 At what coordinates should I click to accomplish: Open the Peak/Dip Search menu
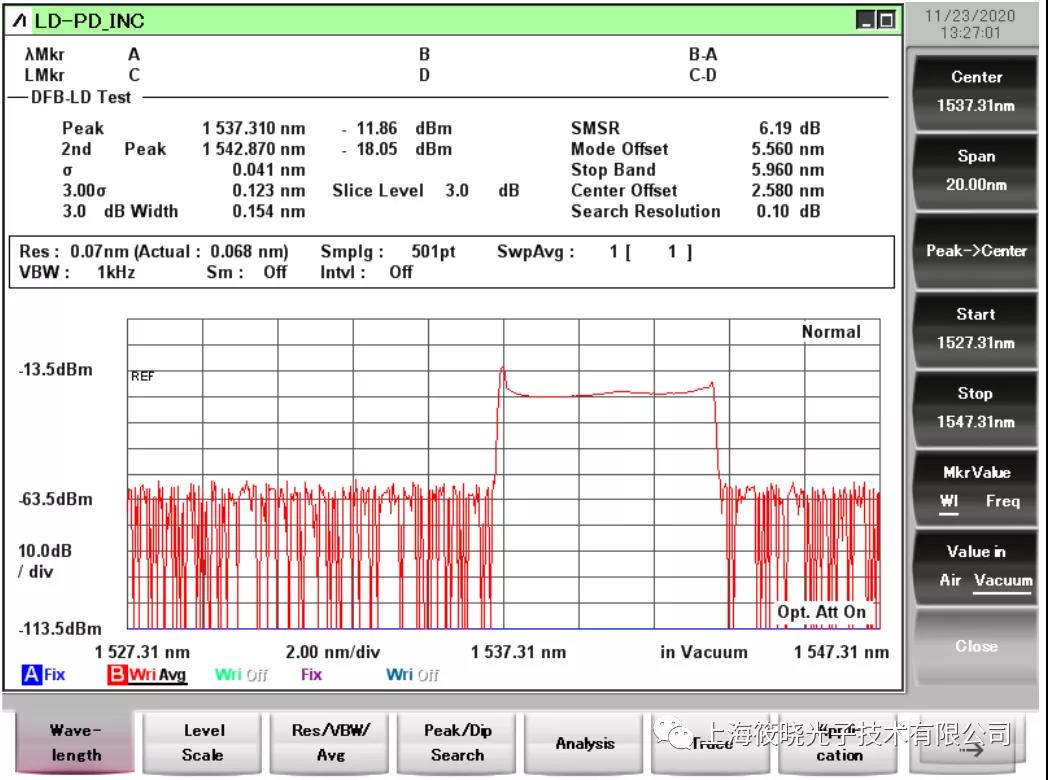point(457,743)
